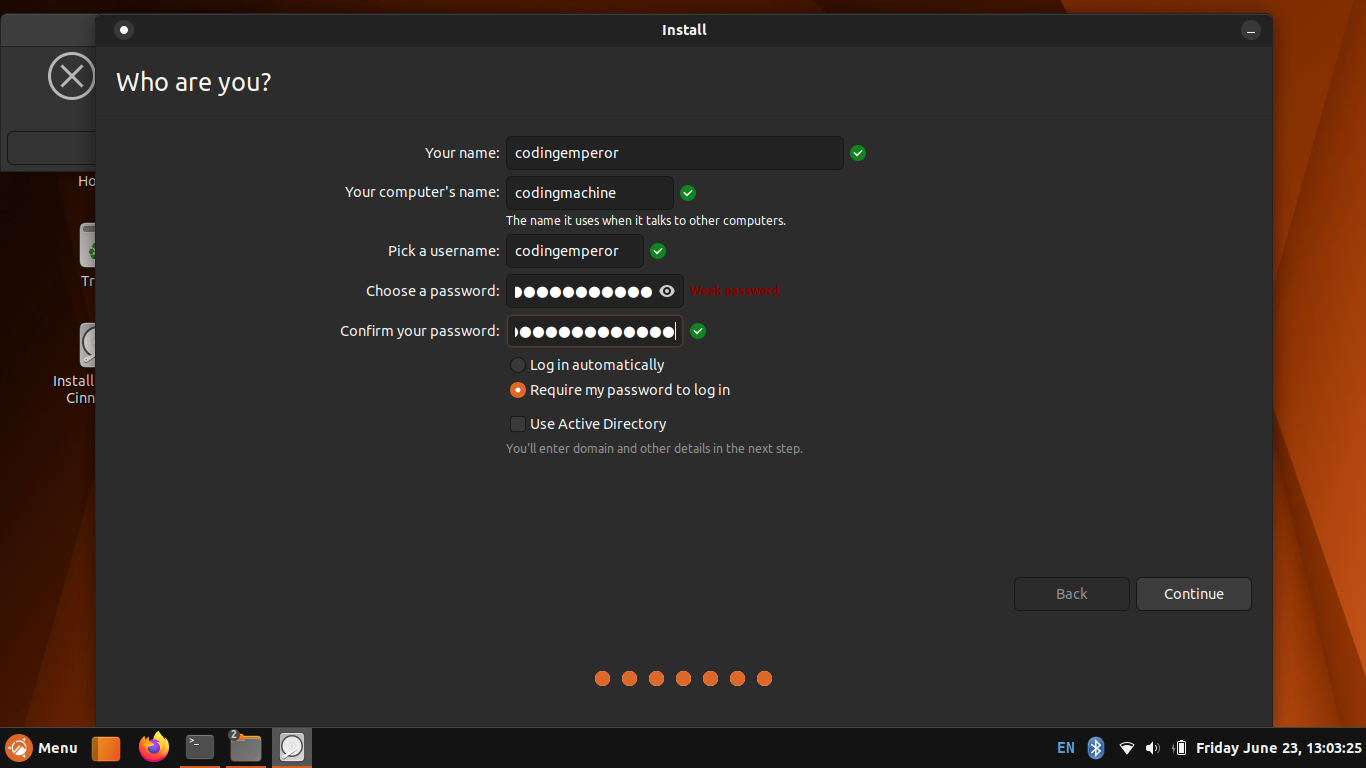Select Log in automatically option
This screenshot has width=1366, height=768.
click(x=587, y=365)
